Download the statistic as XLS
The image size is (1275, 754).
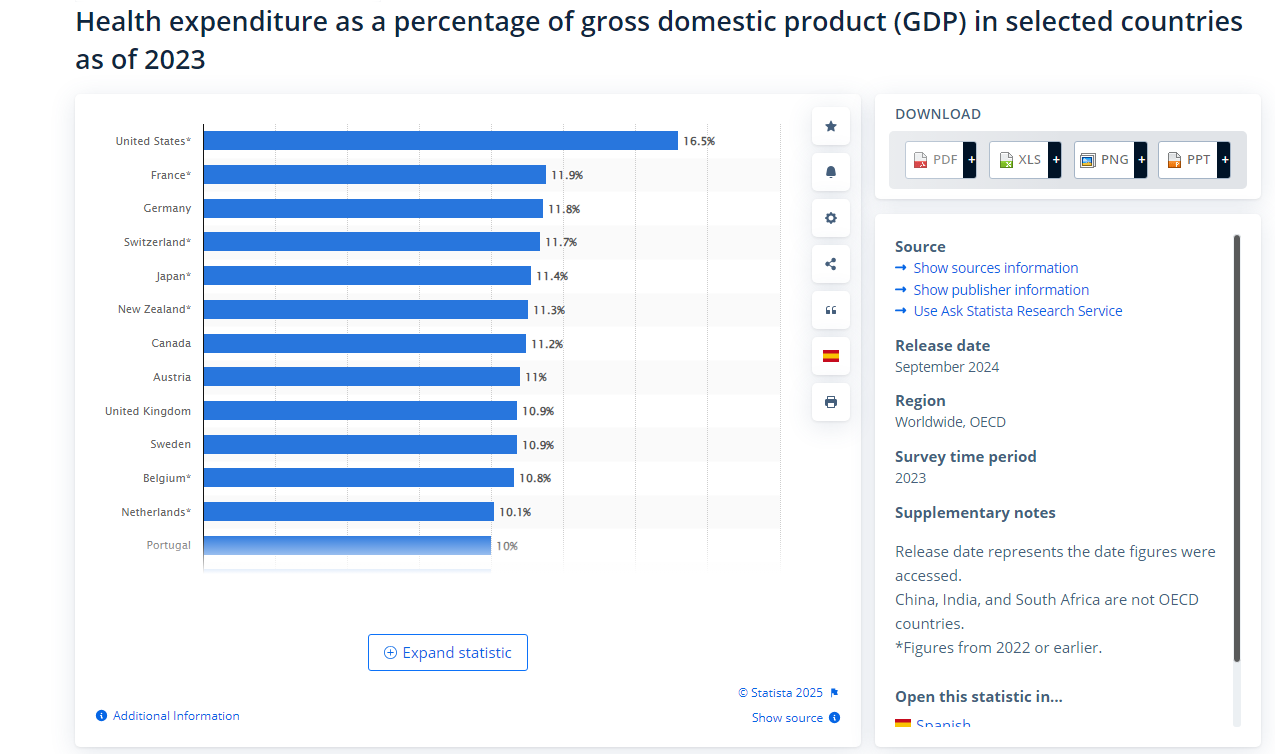(1024, 160)
